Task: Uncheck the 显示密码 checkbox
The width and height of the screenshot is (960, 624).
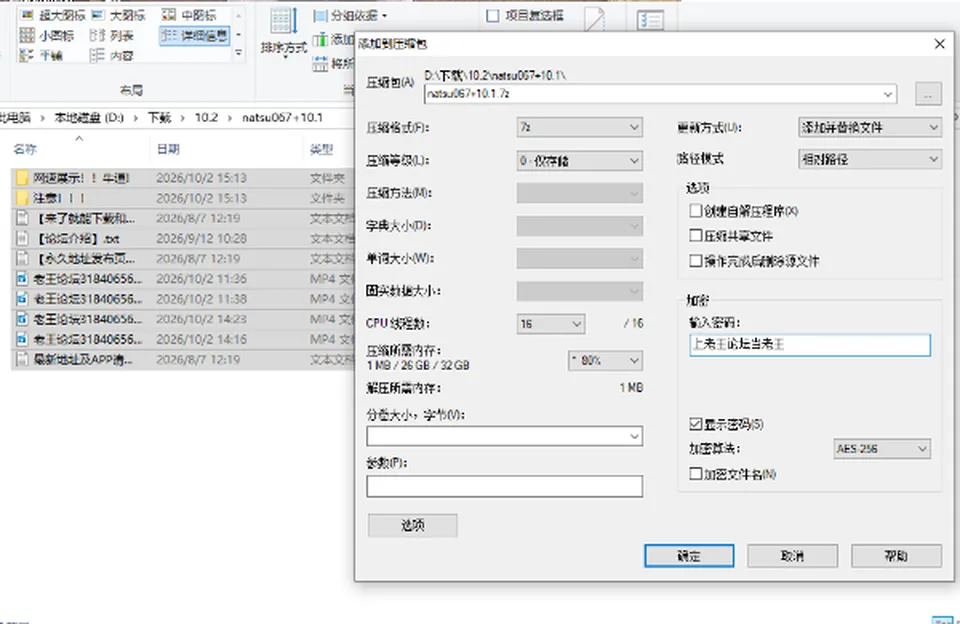Action: [x=696, y=424]
